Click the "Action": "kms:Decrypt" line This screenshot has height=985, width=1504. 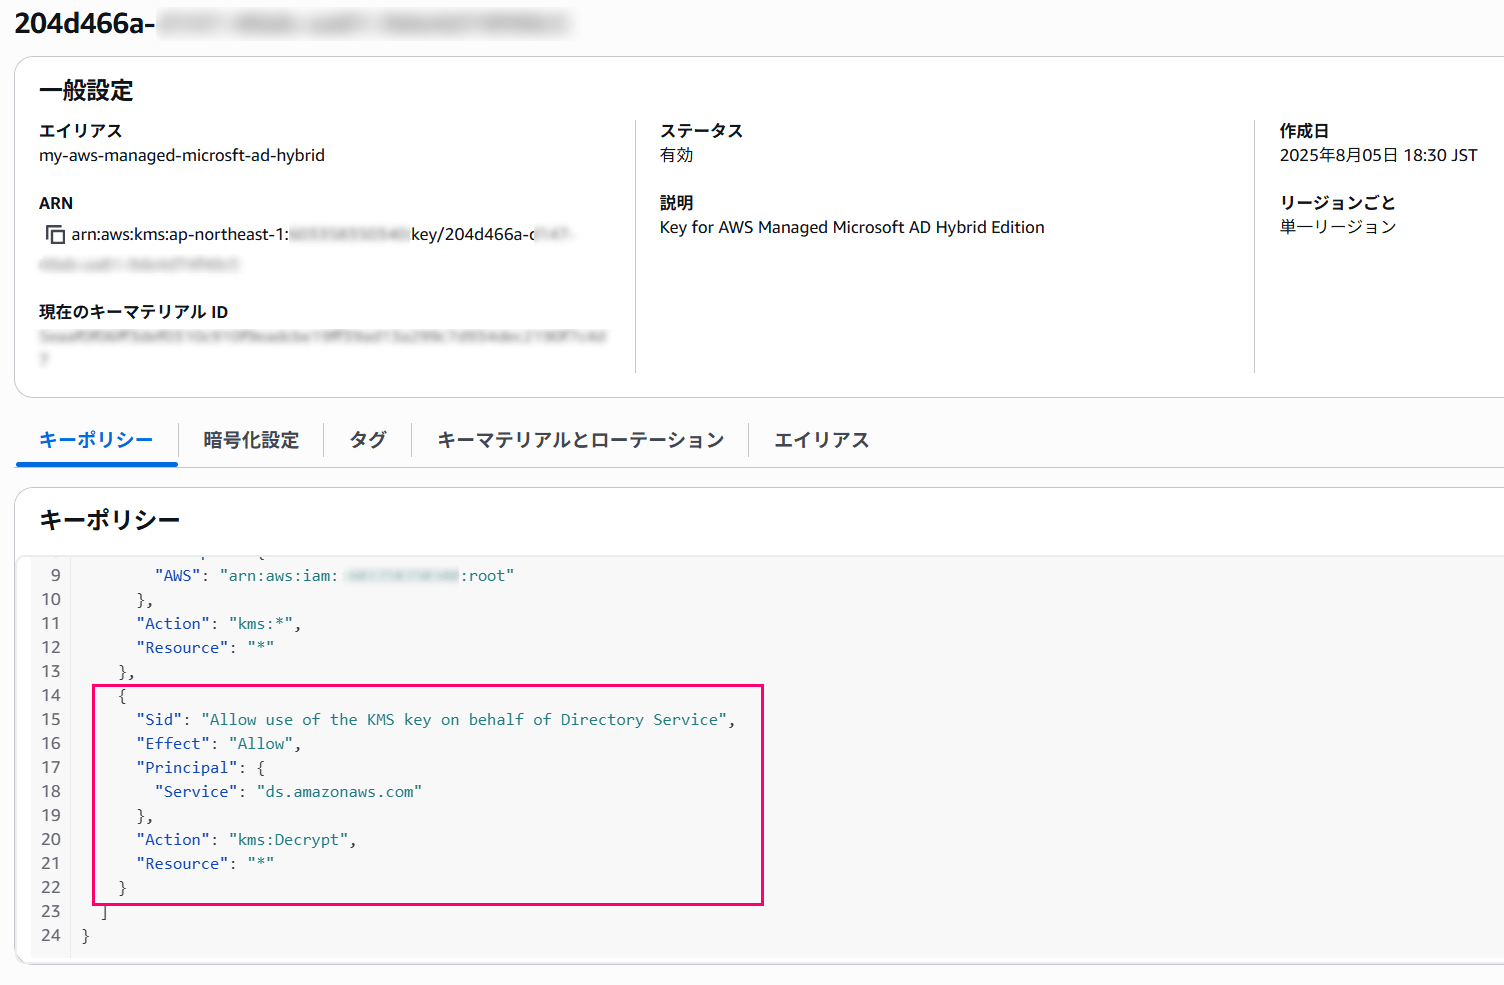[x=247, y=840]
